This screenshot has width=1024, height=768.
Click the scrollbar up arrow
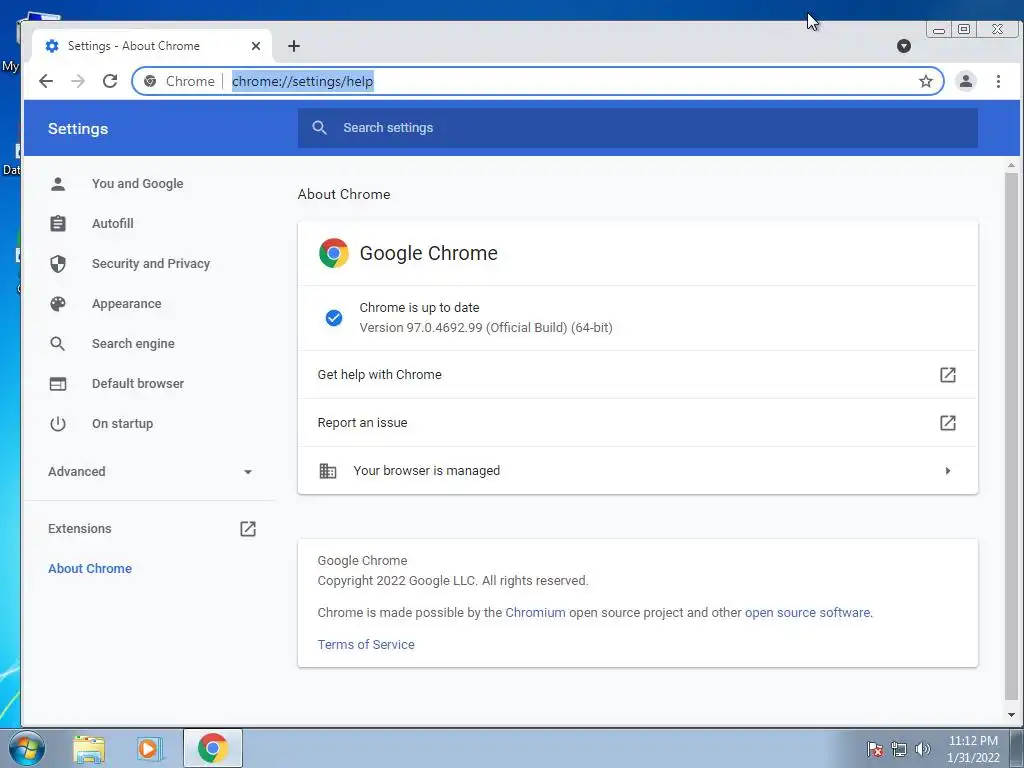1011,166
